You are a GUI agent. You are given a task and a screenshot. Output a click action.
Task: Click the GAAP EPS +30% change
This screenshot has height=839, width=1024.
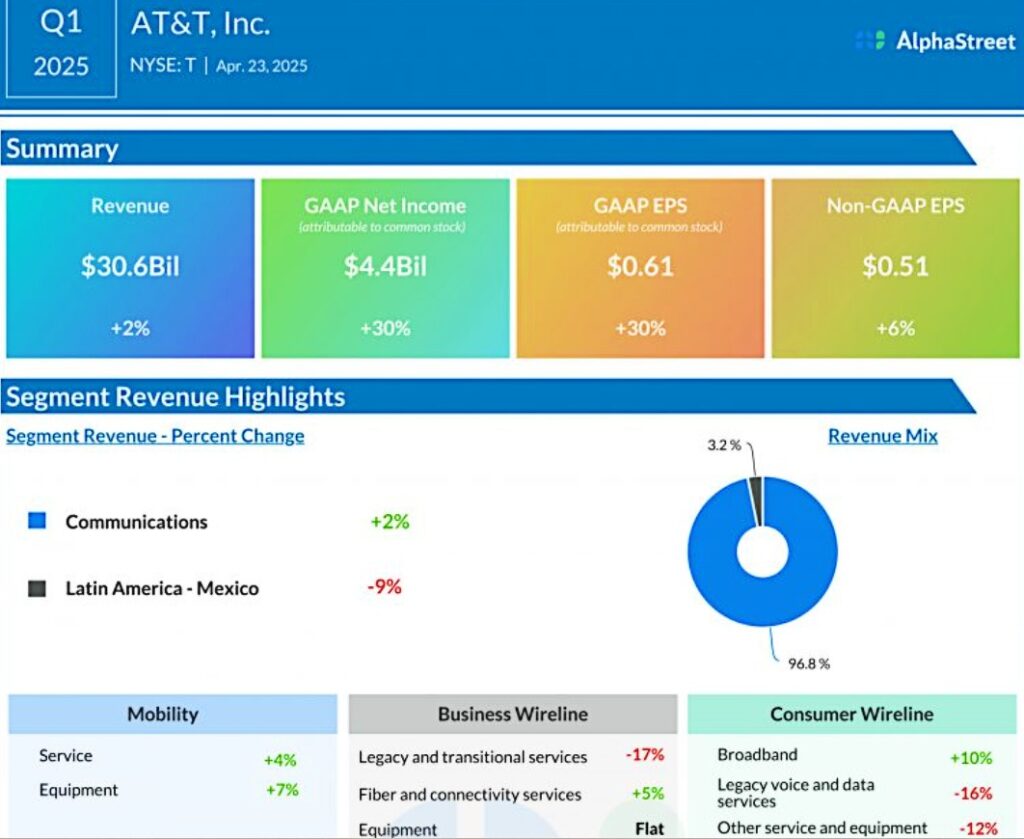[640, 328]
